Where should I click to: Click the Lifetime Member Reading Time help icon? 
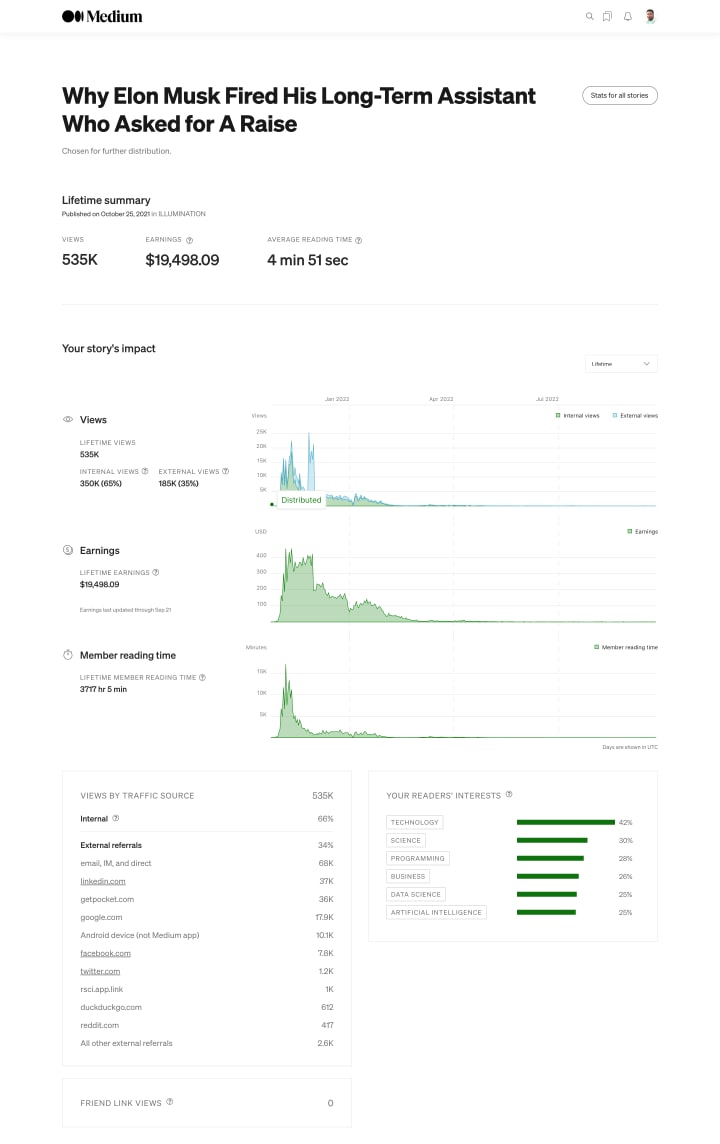tap(202, 678)
